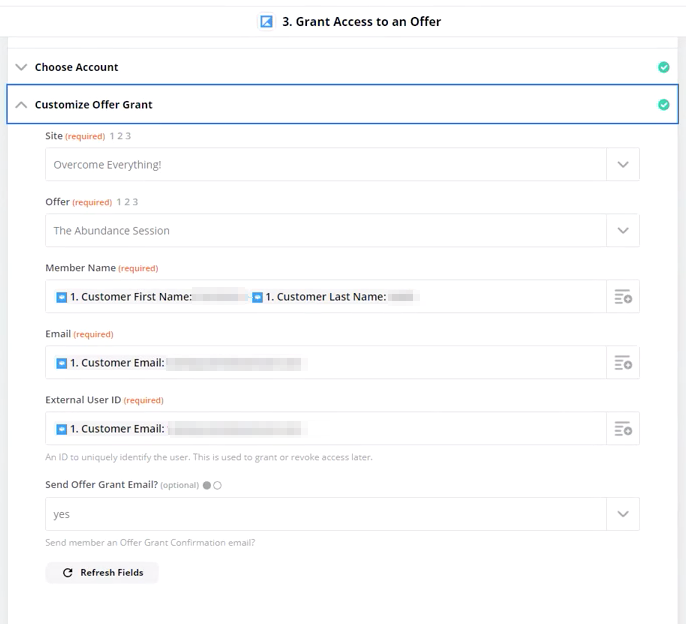
Task: Click the Choose Account green checkmark
Action: click(x=663, y=67)
